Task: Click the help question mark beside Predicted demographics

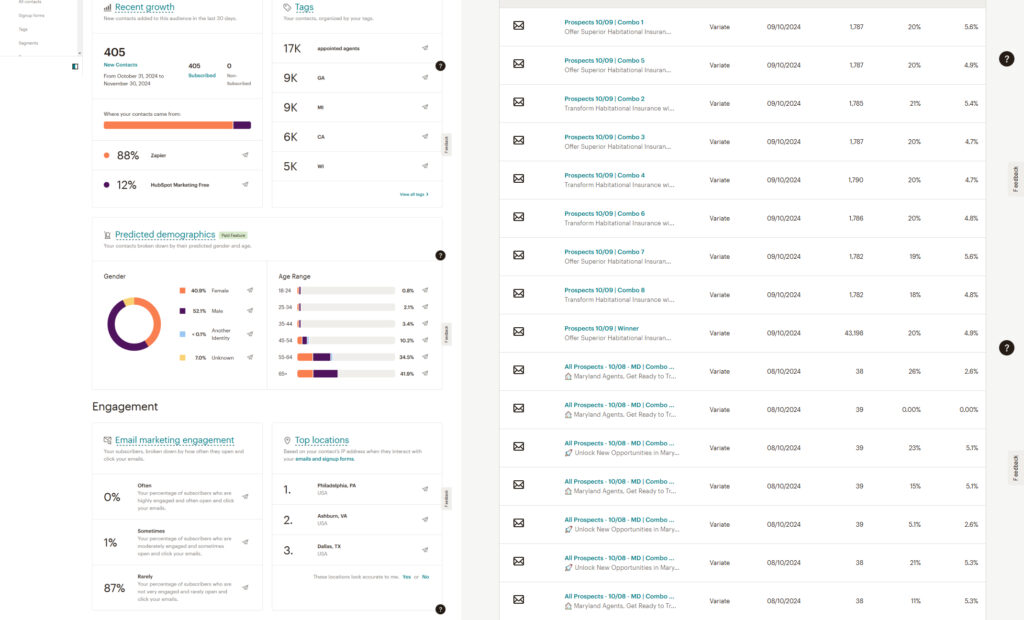Action: [x=440, y=255]
